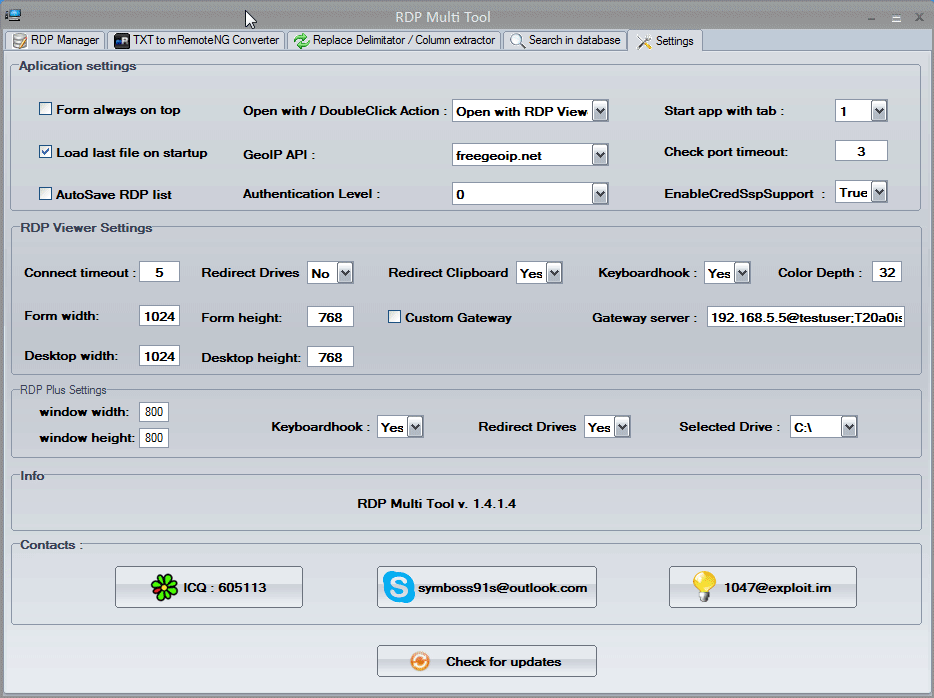934x698 pixels.
Task: Tick the Custom Gateway checkbox
Action: (x=395, y=317)
